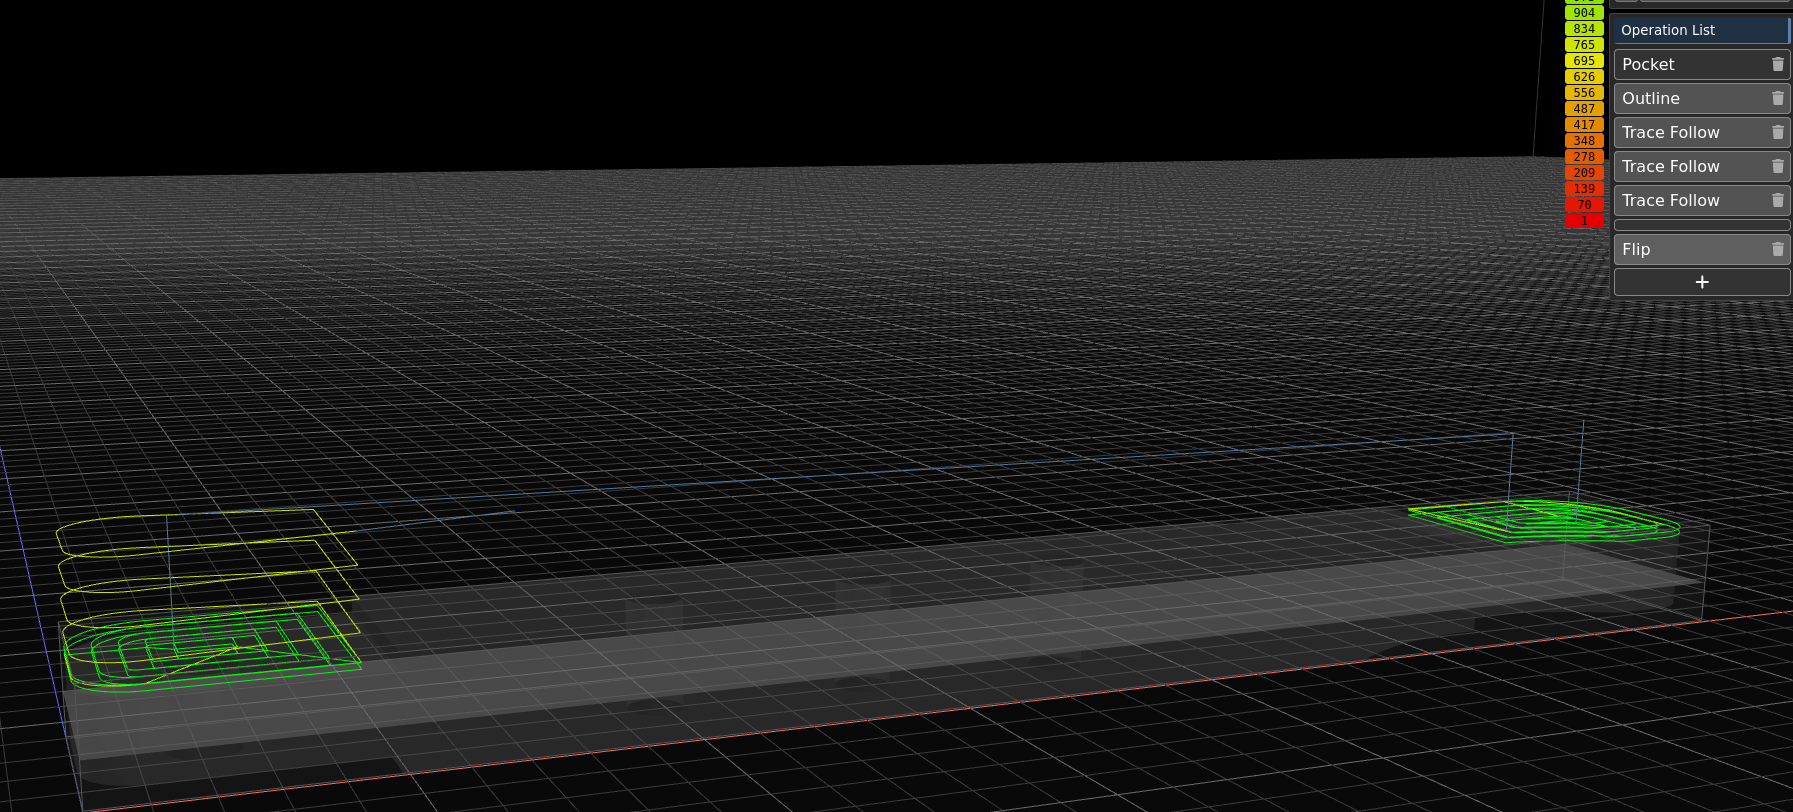Delete the Pocket operation via trash icon

(1777, 64)
